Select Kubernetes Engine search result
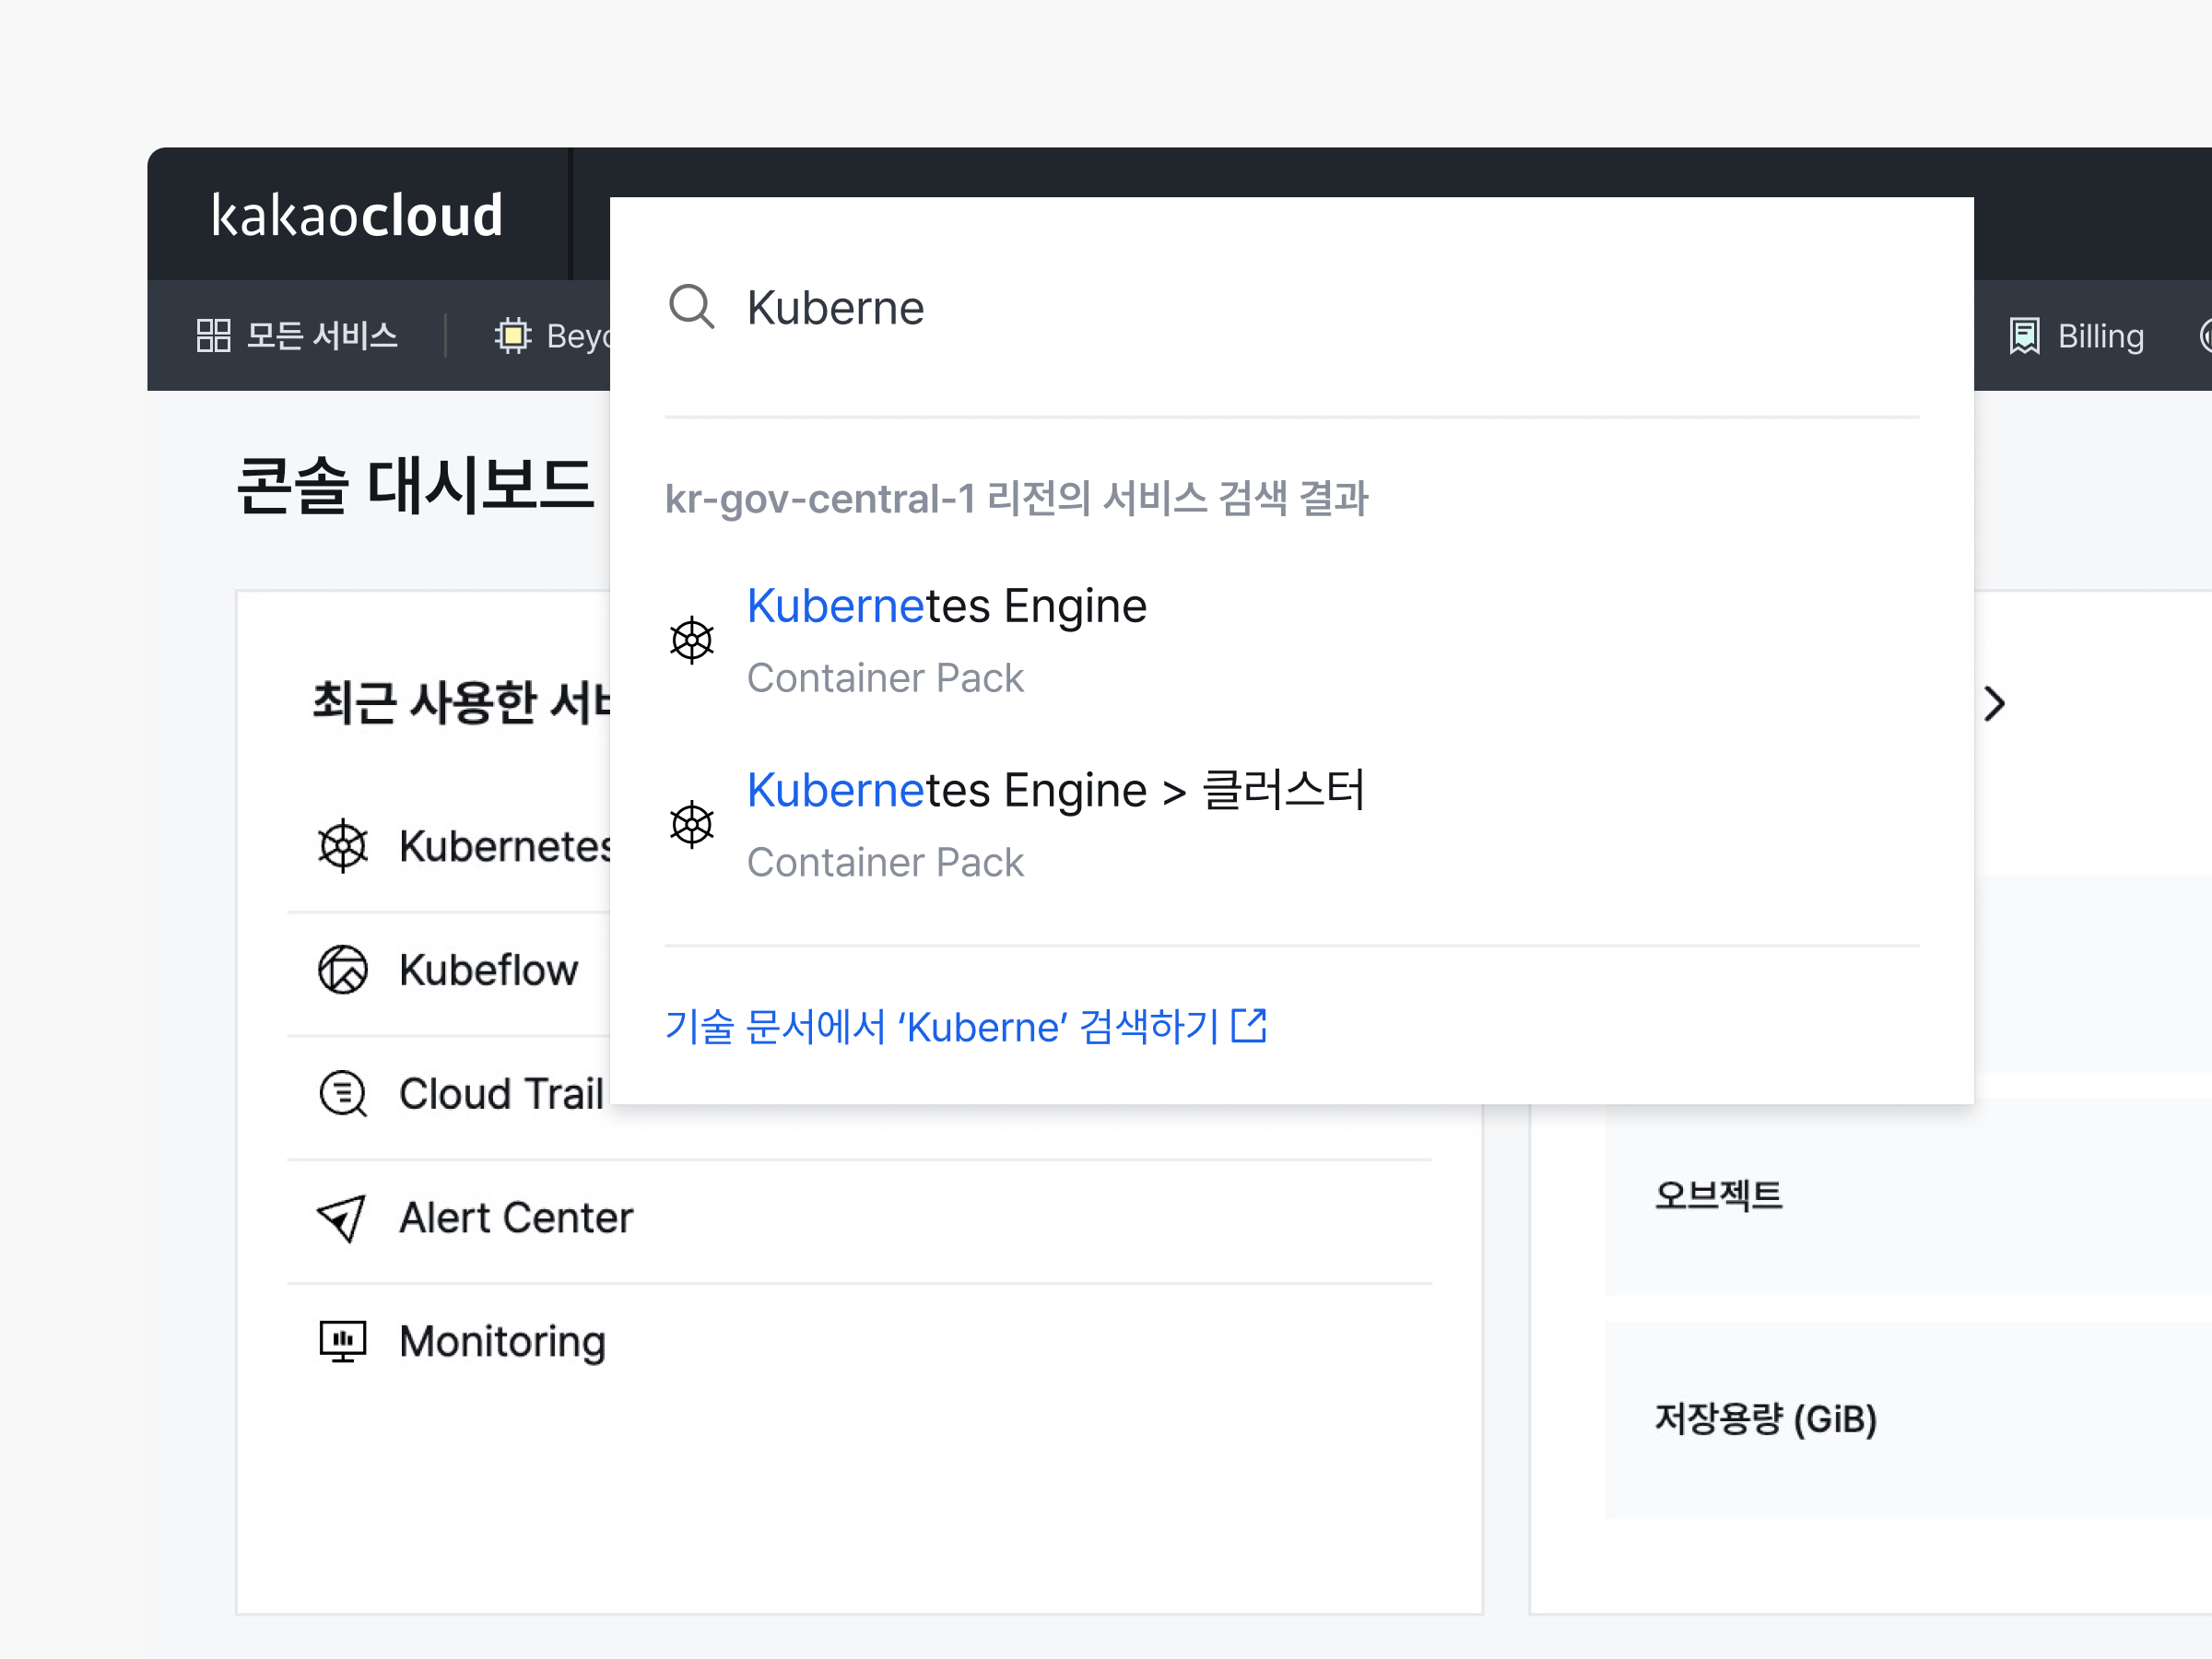The height and width of the screenshot is (1659, 2212). click(1290, 640)
